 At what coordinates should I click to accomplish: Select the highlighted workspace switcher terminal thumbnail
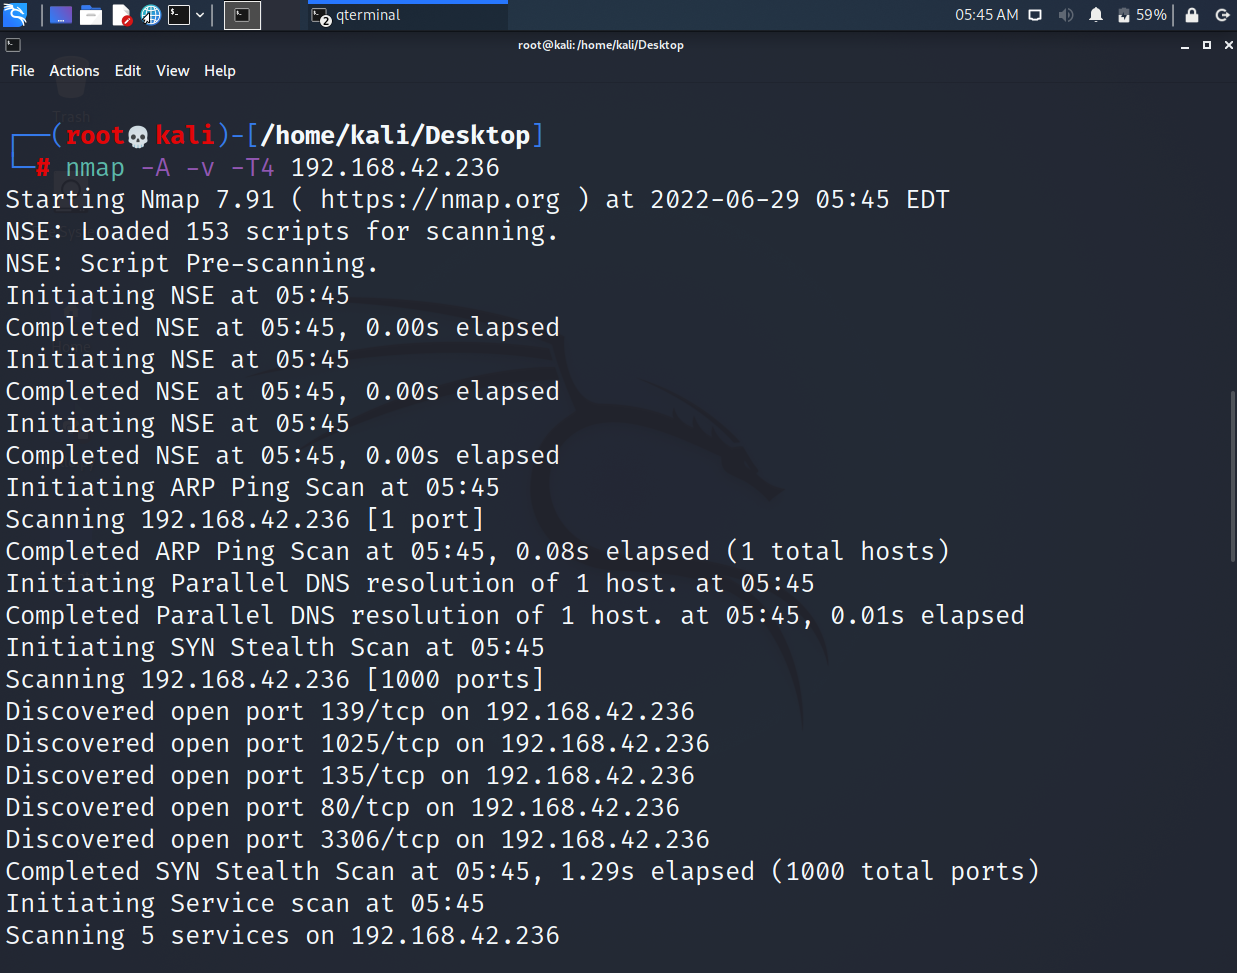point(242,15)
